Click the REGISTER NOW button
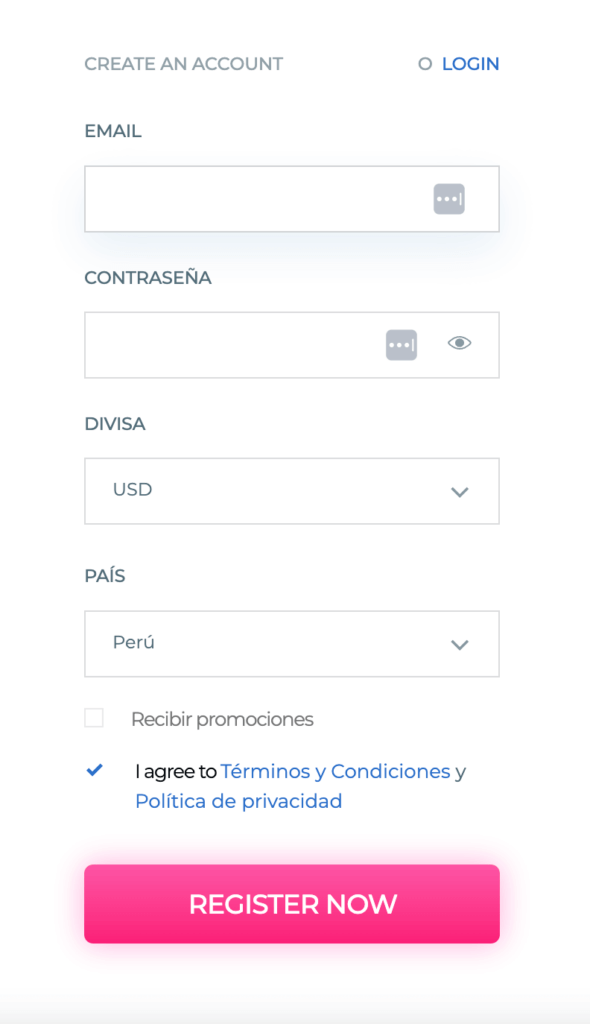This screenshot has width=590, height=1024. click(x=292, y=904)
